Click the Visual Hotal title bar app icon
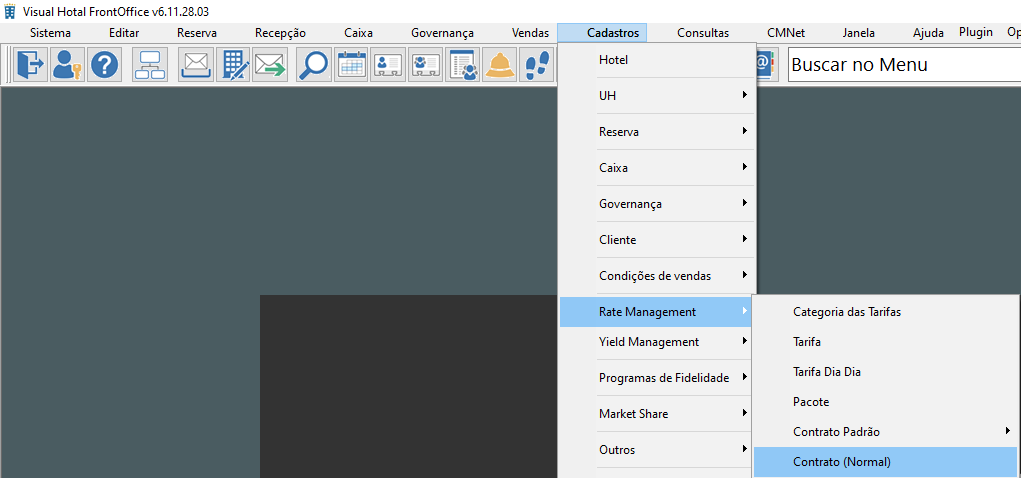The height and width of the screenshot is (478, 1021). click(x=10, y=12)
